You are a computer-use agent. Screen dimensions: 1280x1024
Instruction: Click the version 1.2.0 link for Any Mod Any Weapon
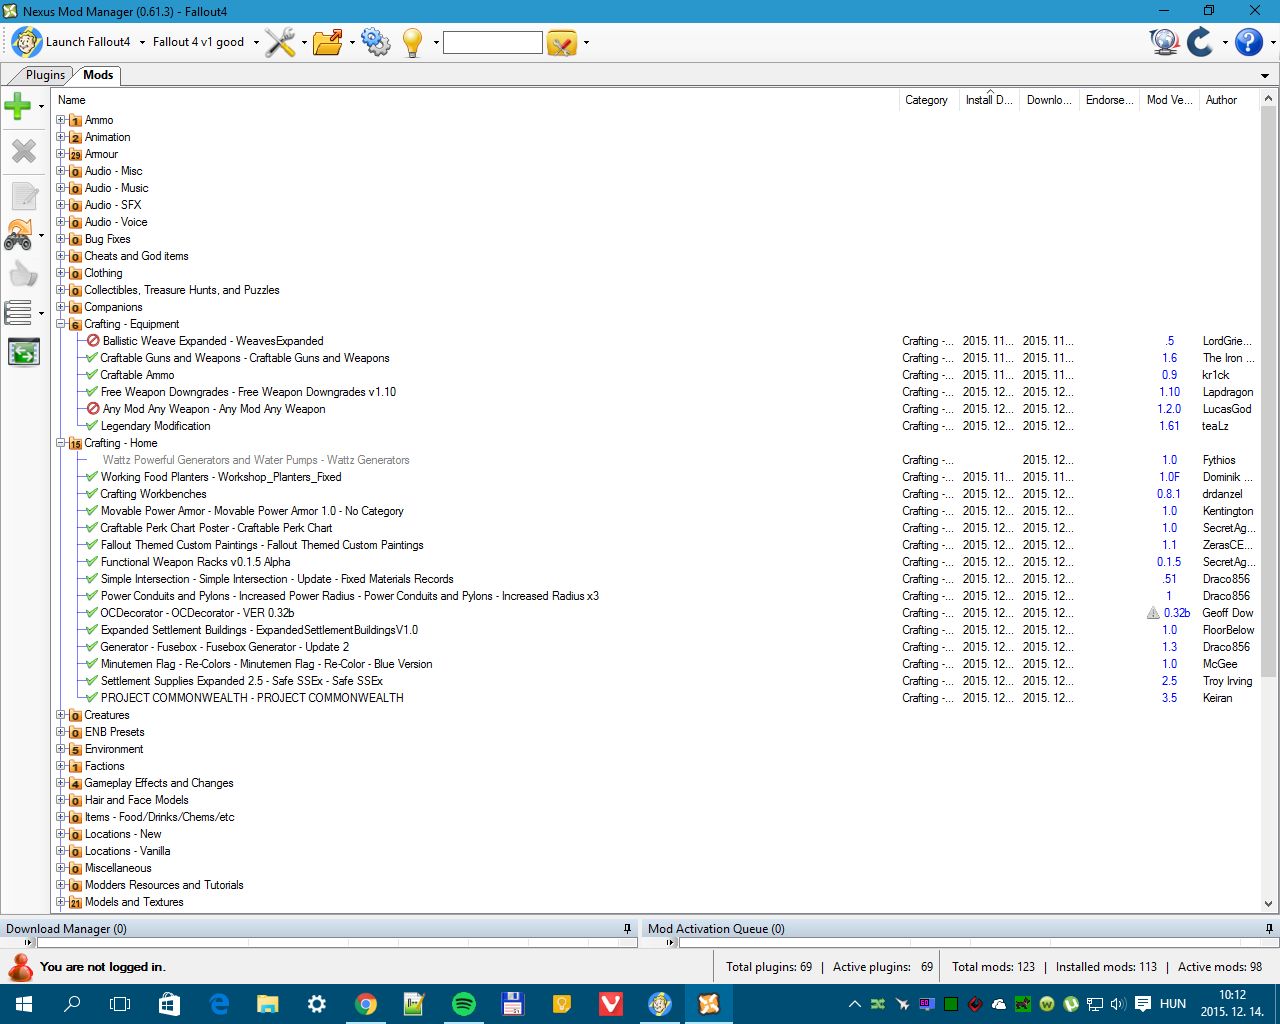[1169, 409]
